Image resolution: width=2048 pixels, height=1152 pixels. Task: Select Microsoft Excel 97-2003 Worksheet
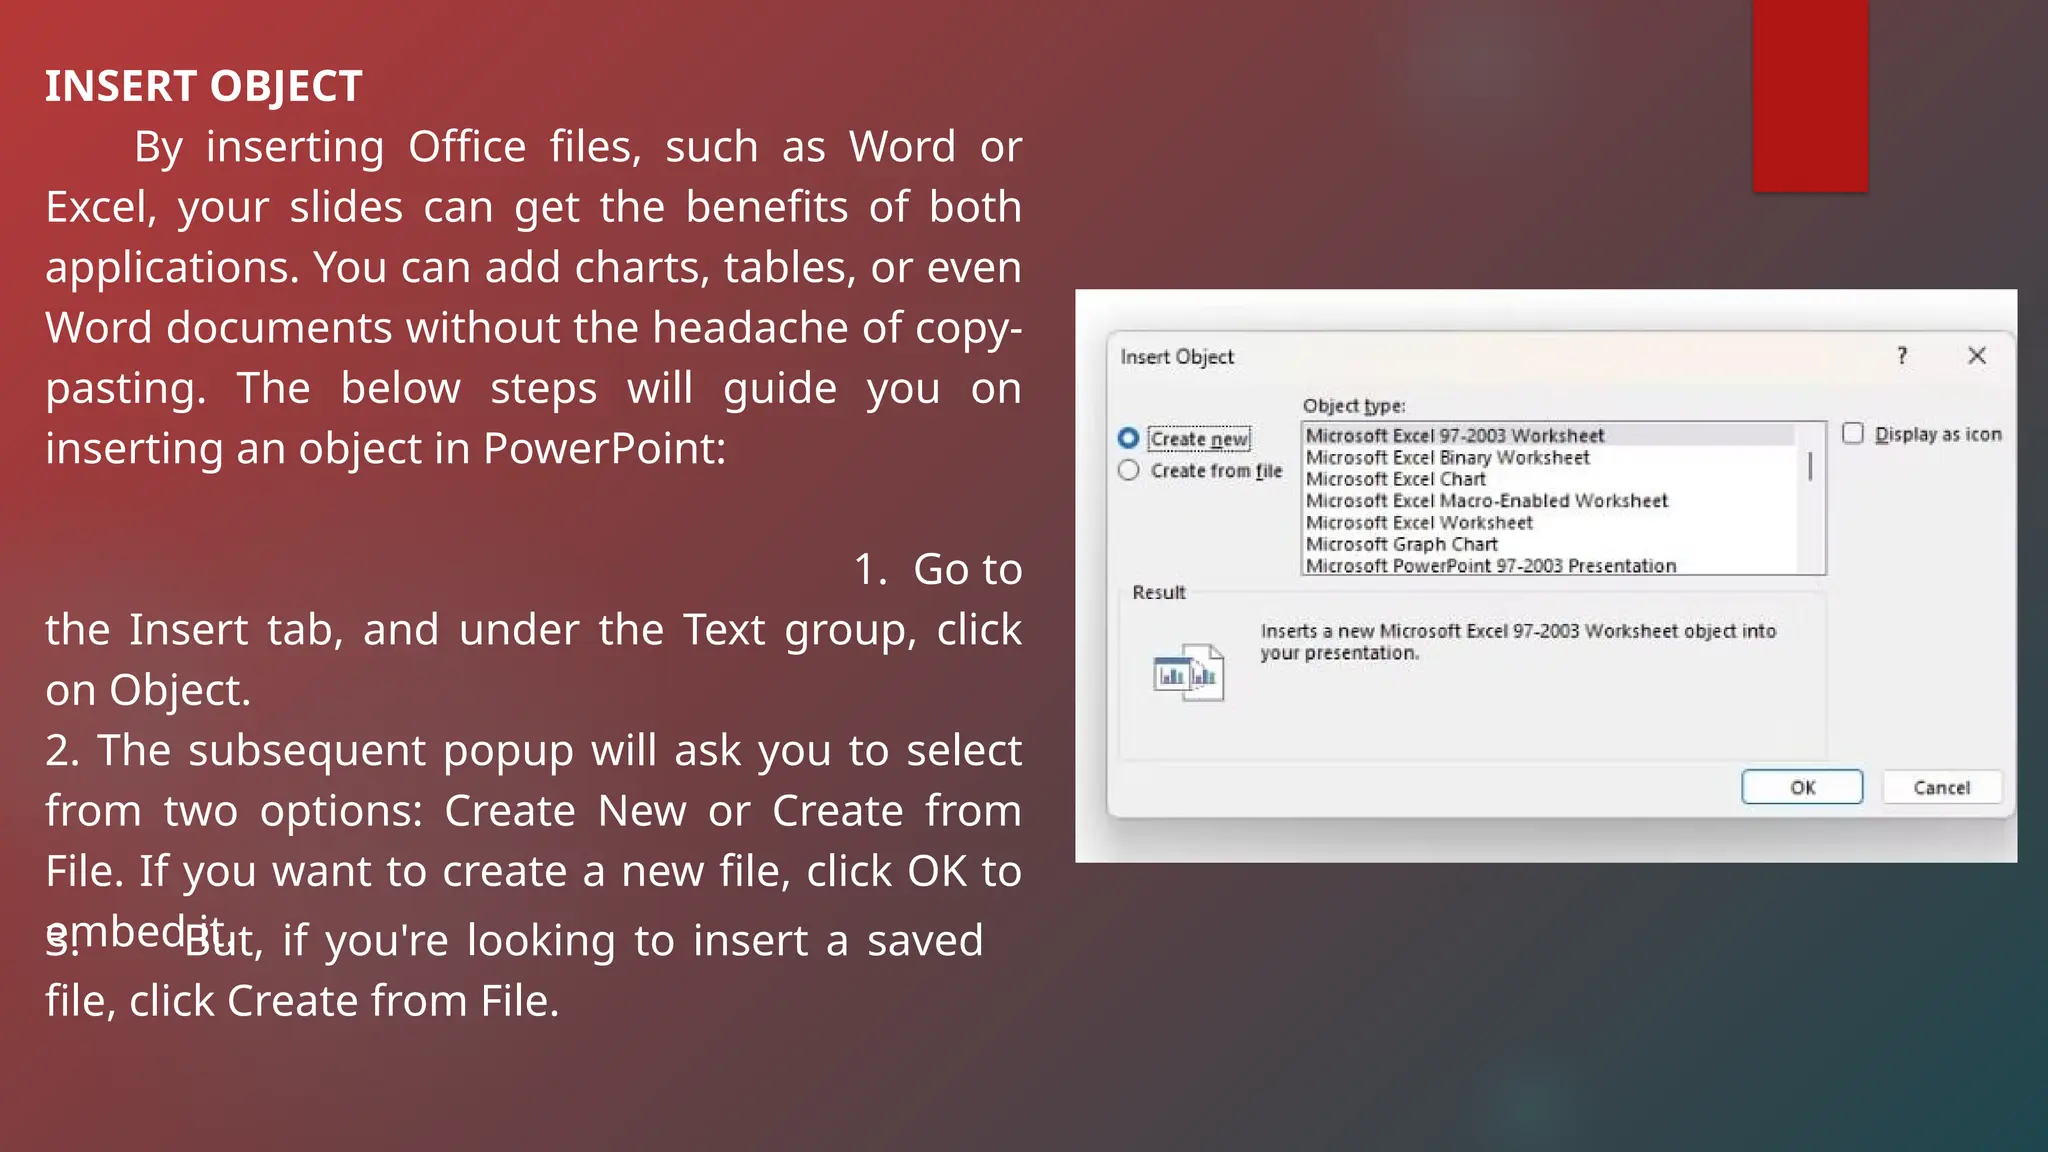[1548, 435]
